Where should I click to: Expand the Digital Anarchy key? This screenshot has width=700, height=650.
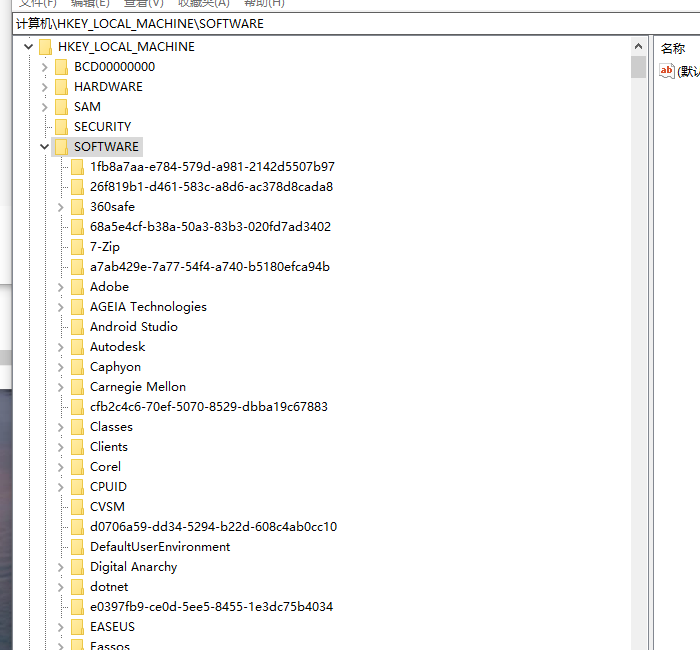61,567
